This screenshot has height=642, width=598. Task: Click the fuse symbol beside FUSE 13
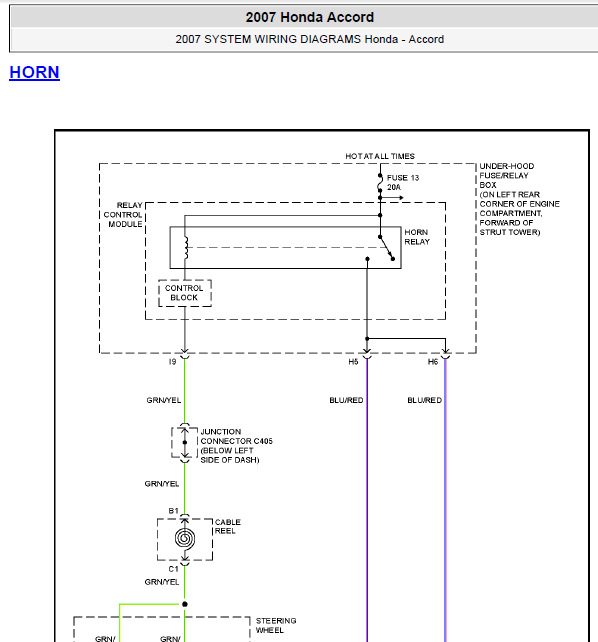[x=380, y=183]
